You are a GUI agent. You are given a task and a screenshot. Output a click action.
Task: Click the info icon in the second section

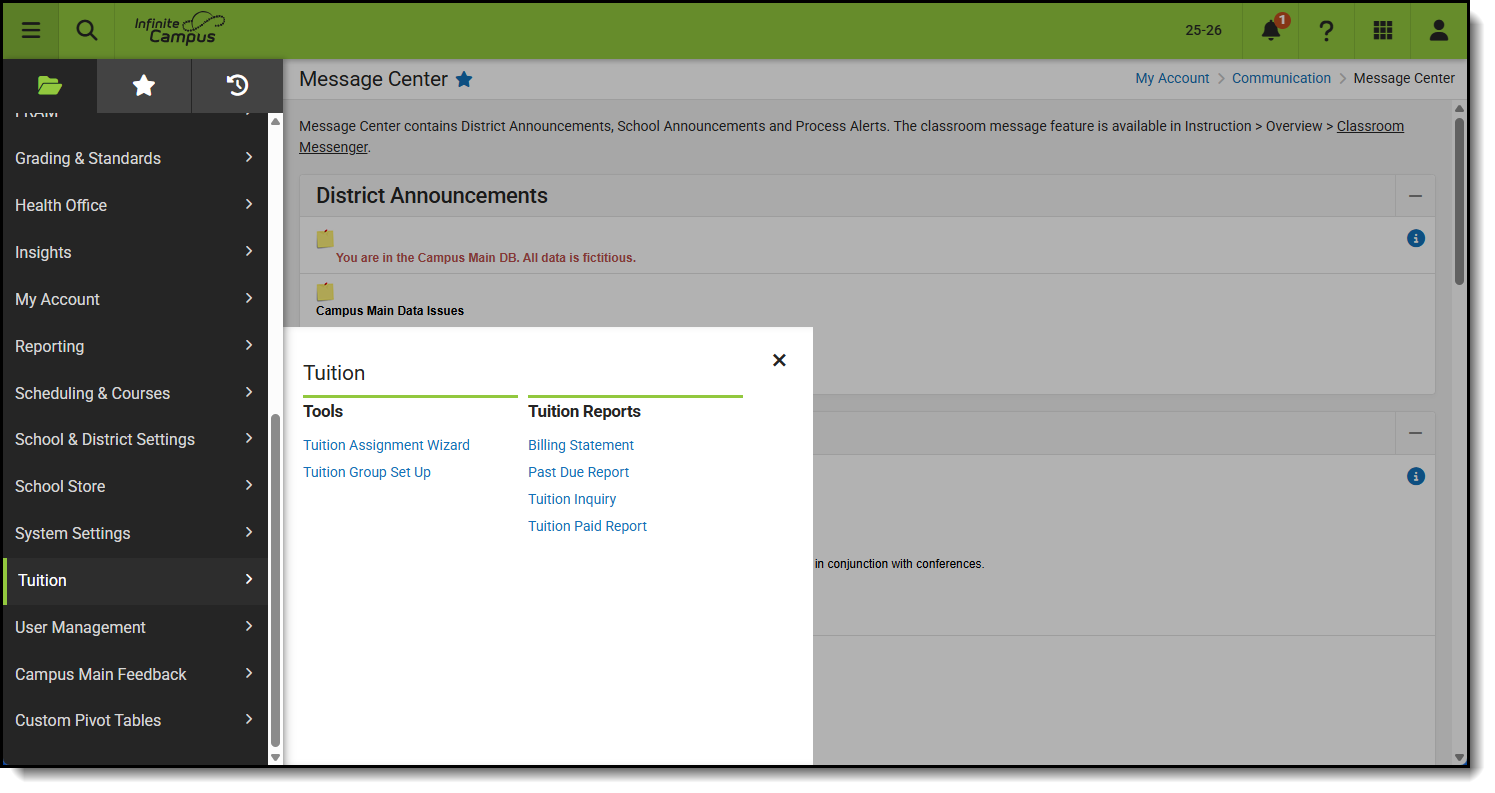pyautogui.click(x=1416, y=476)
